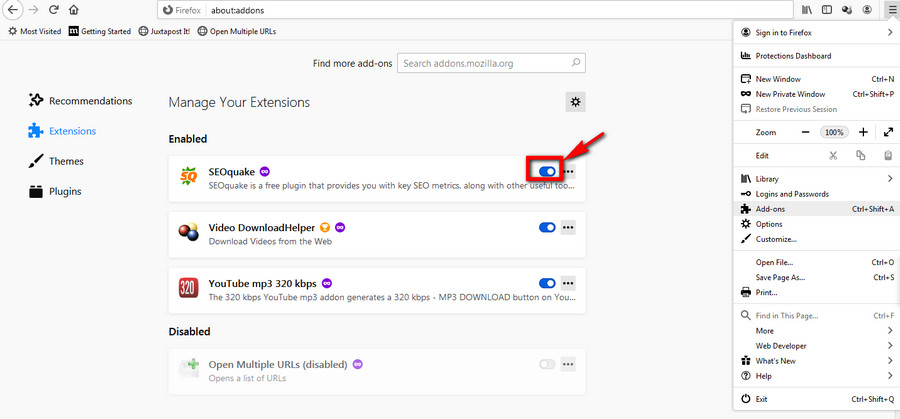Click the SEOquake extension logo
This screenshot has height=419, width=900.
pyautogui.click(x=188, y=177)
